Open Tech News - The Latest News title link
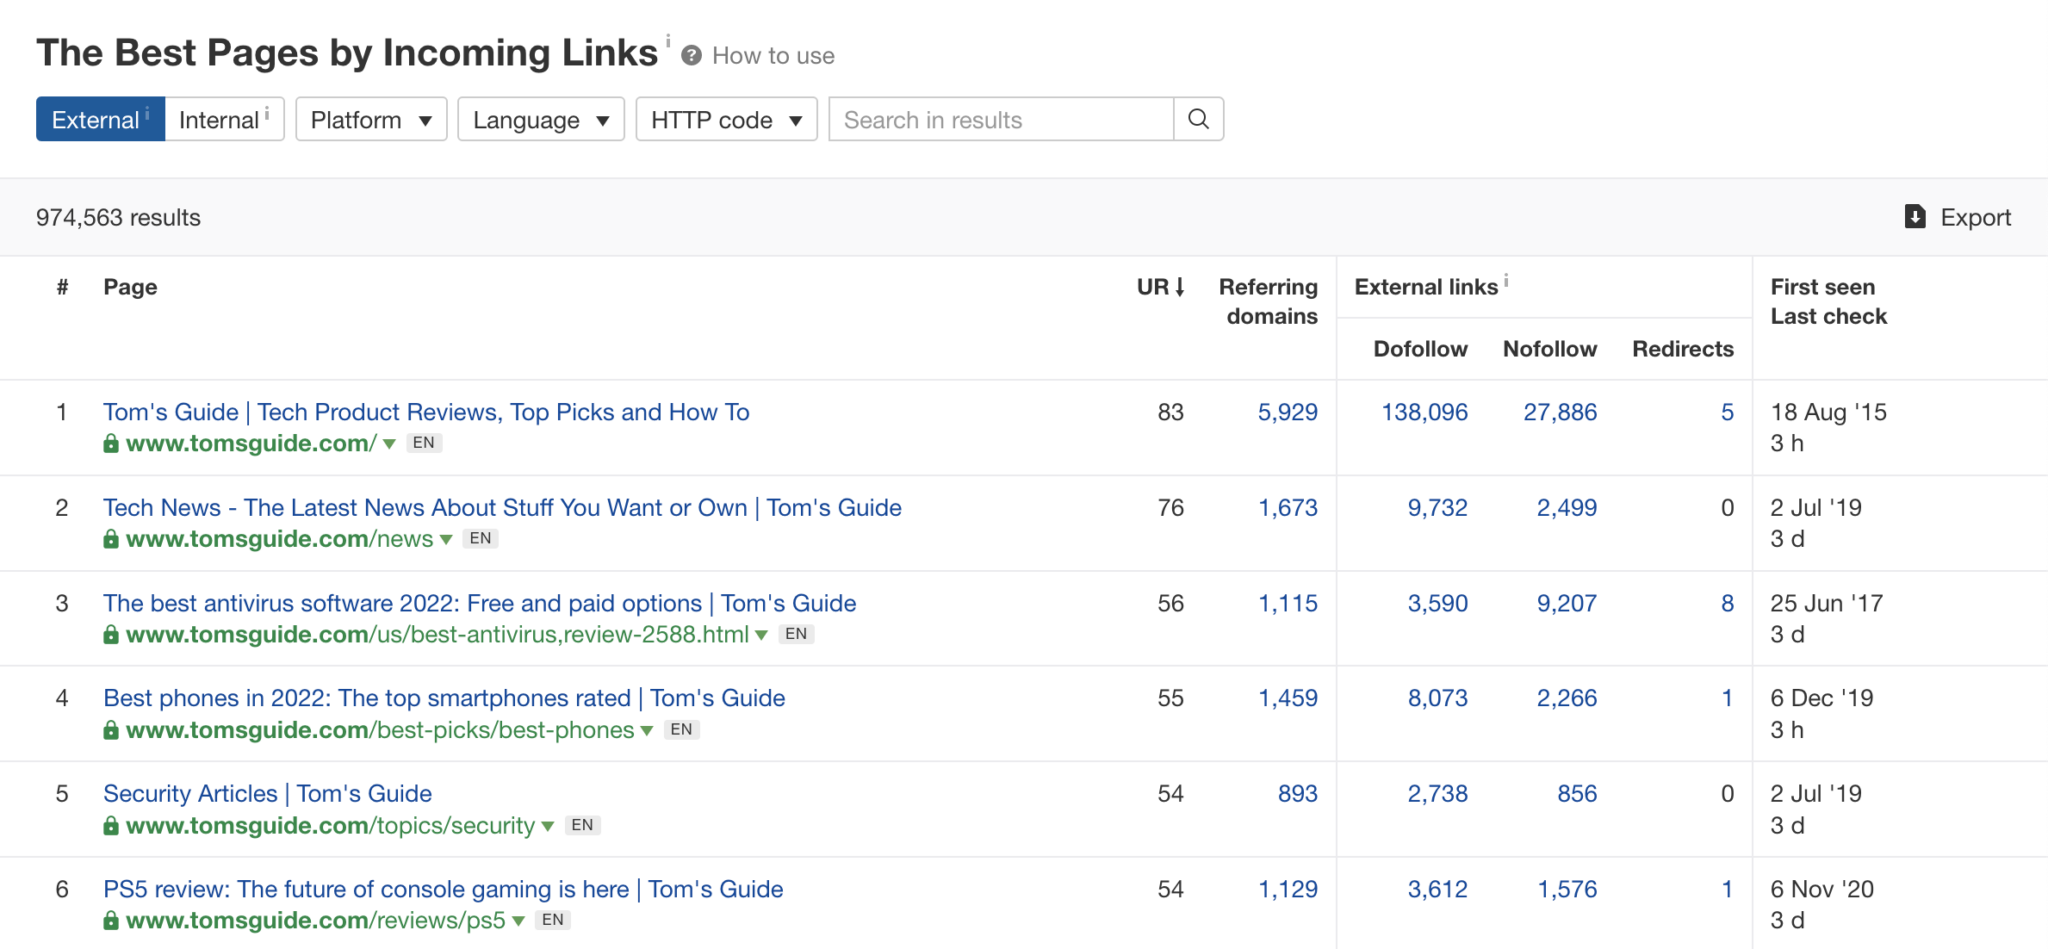Image resolution: width=2048 pixels, height=949 pixels. 502,508
